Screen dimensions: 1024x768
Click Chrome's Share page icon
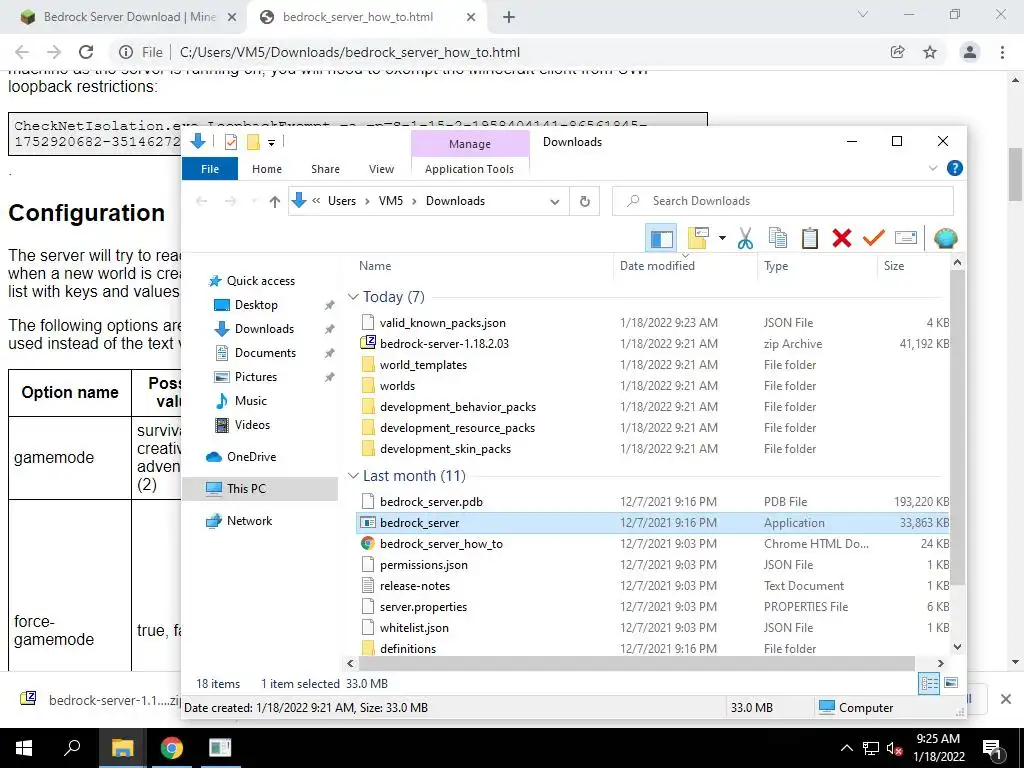(x=898, y=52)
